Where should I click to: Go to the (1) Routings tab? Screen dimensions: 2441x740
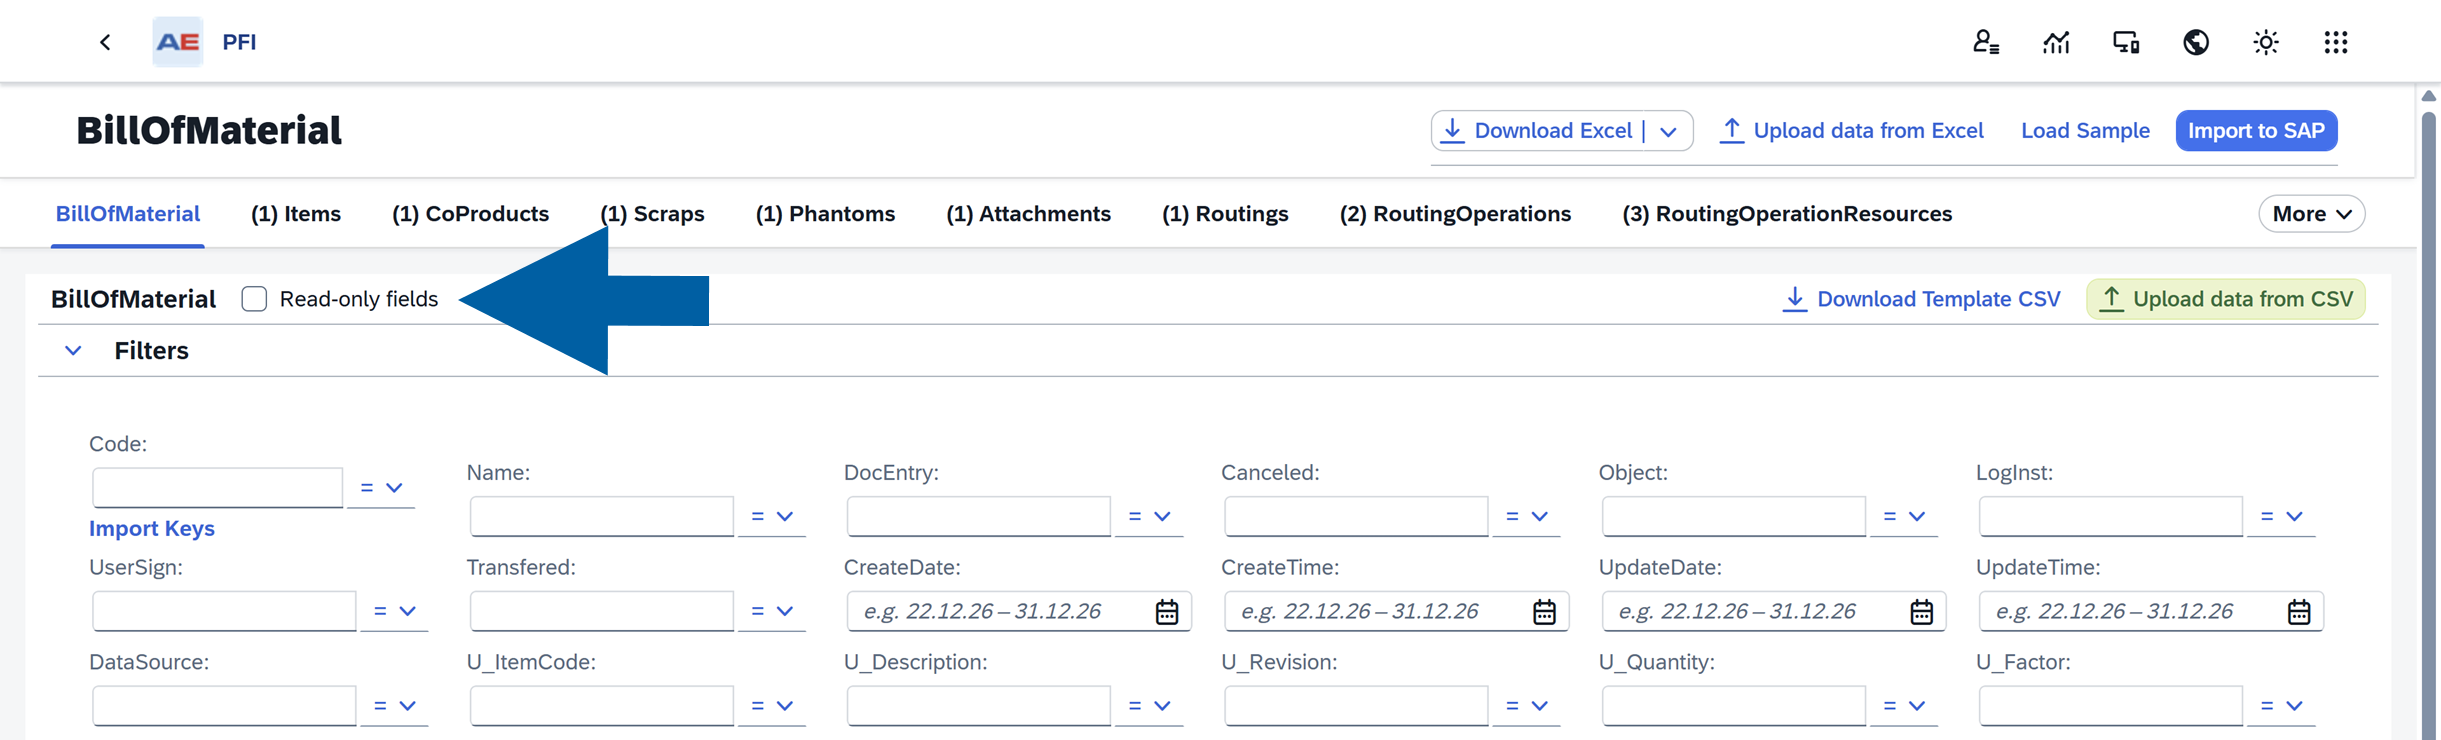1225,214
